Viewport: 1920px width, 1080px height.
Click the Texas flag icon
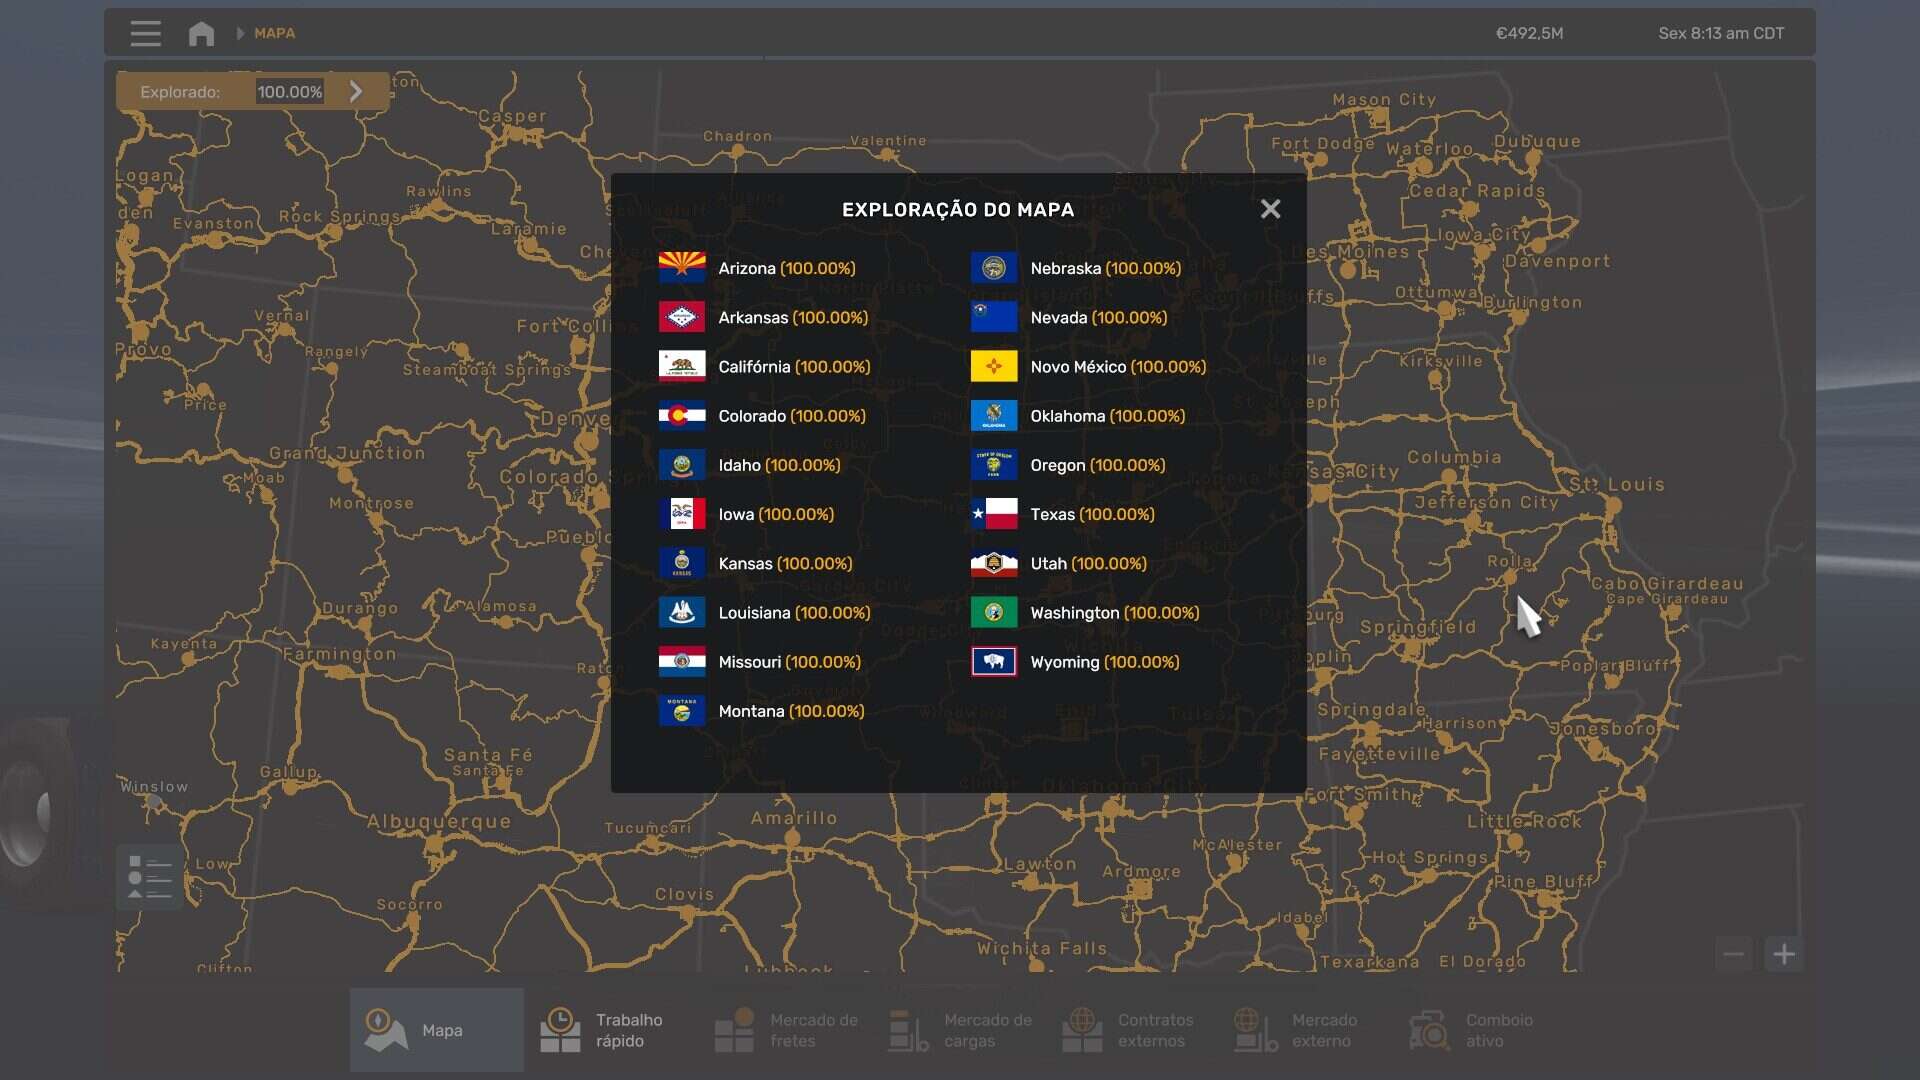993,514
